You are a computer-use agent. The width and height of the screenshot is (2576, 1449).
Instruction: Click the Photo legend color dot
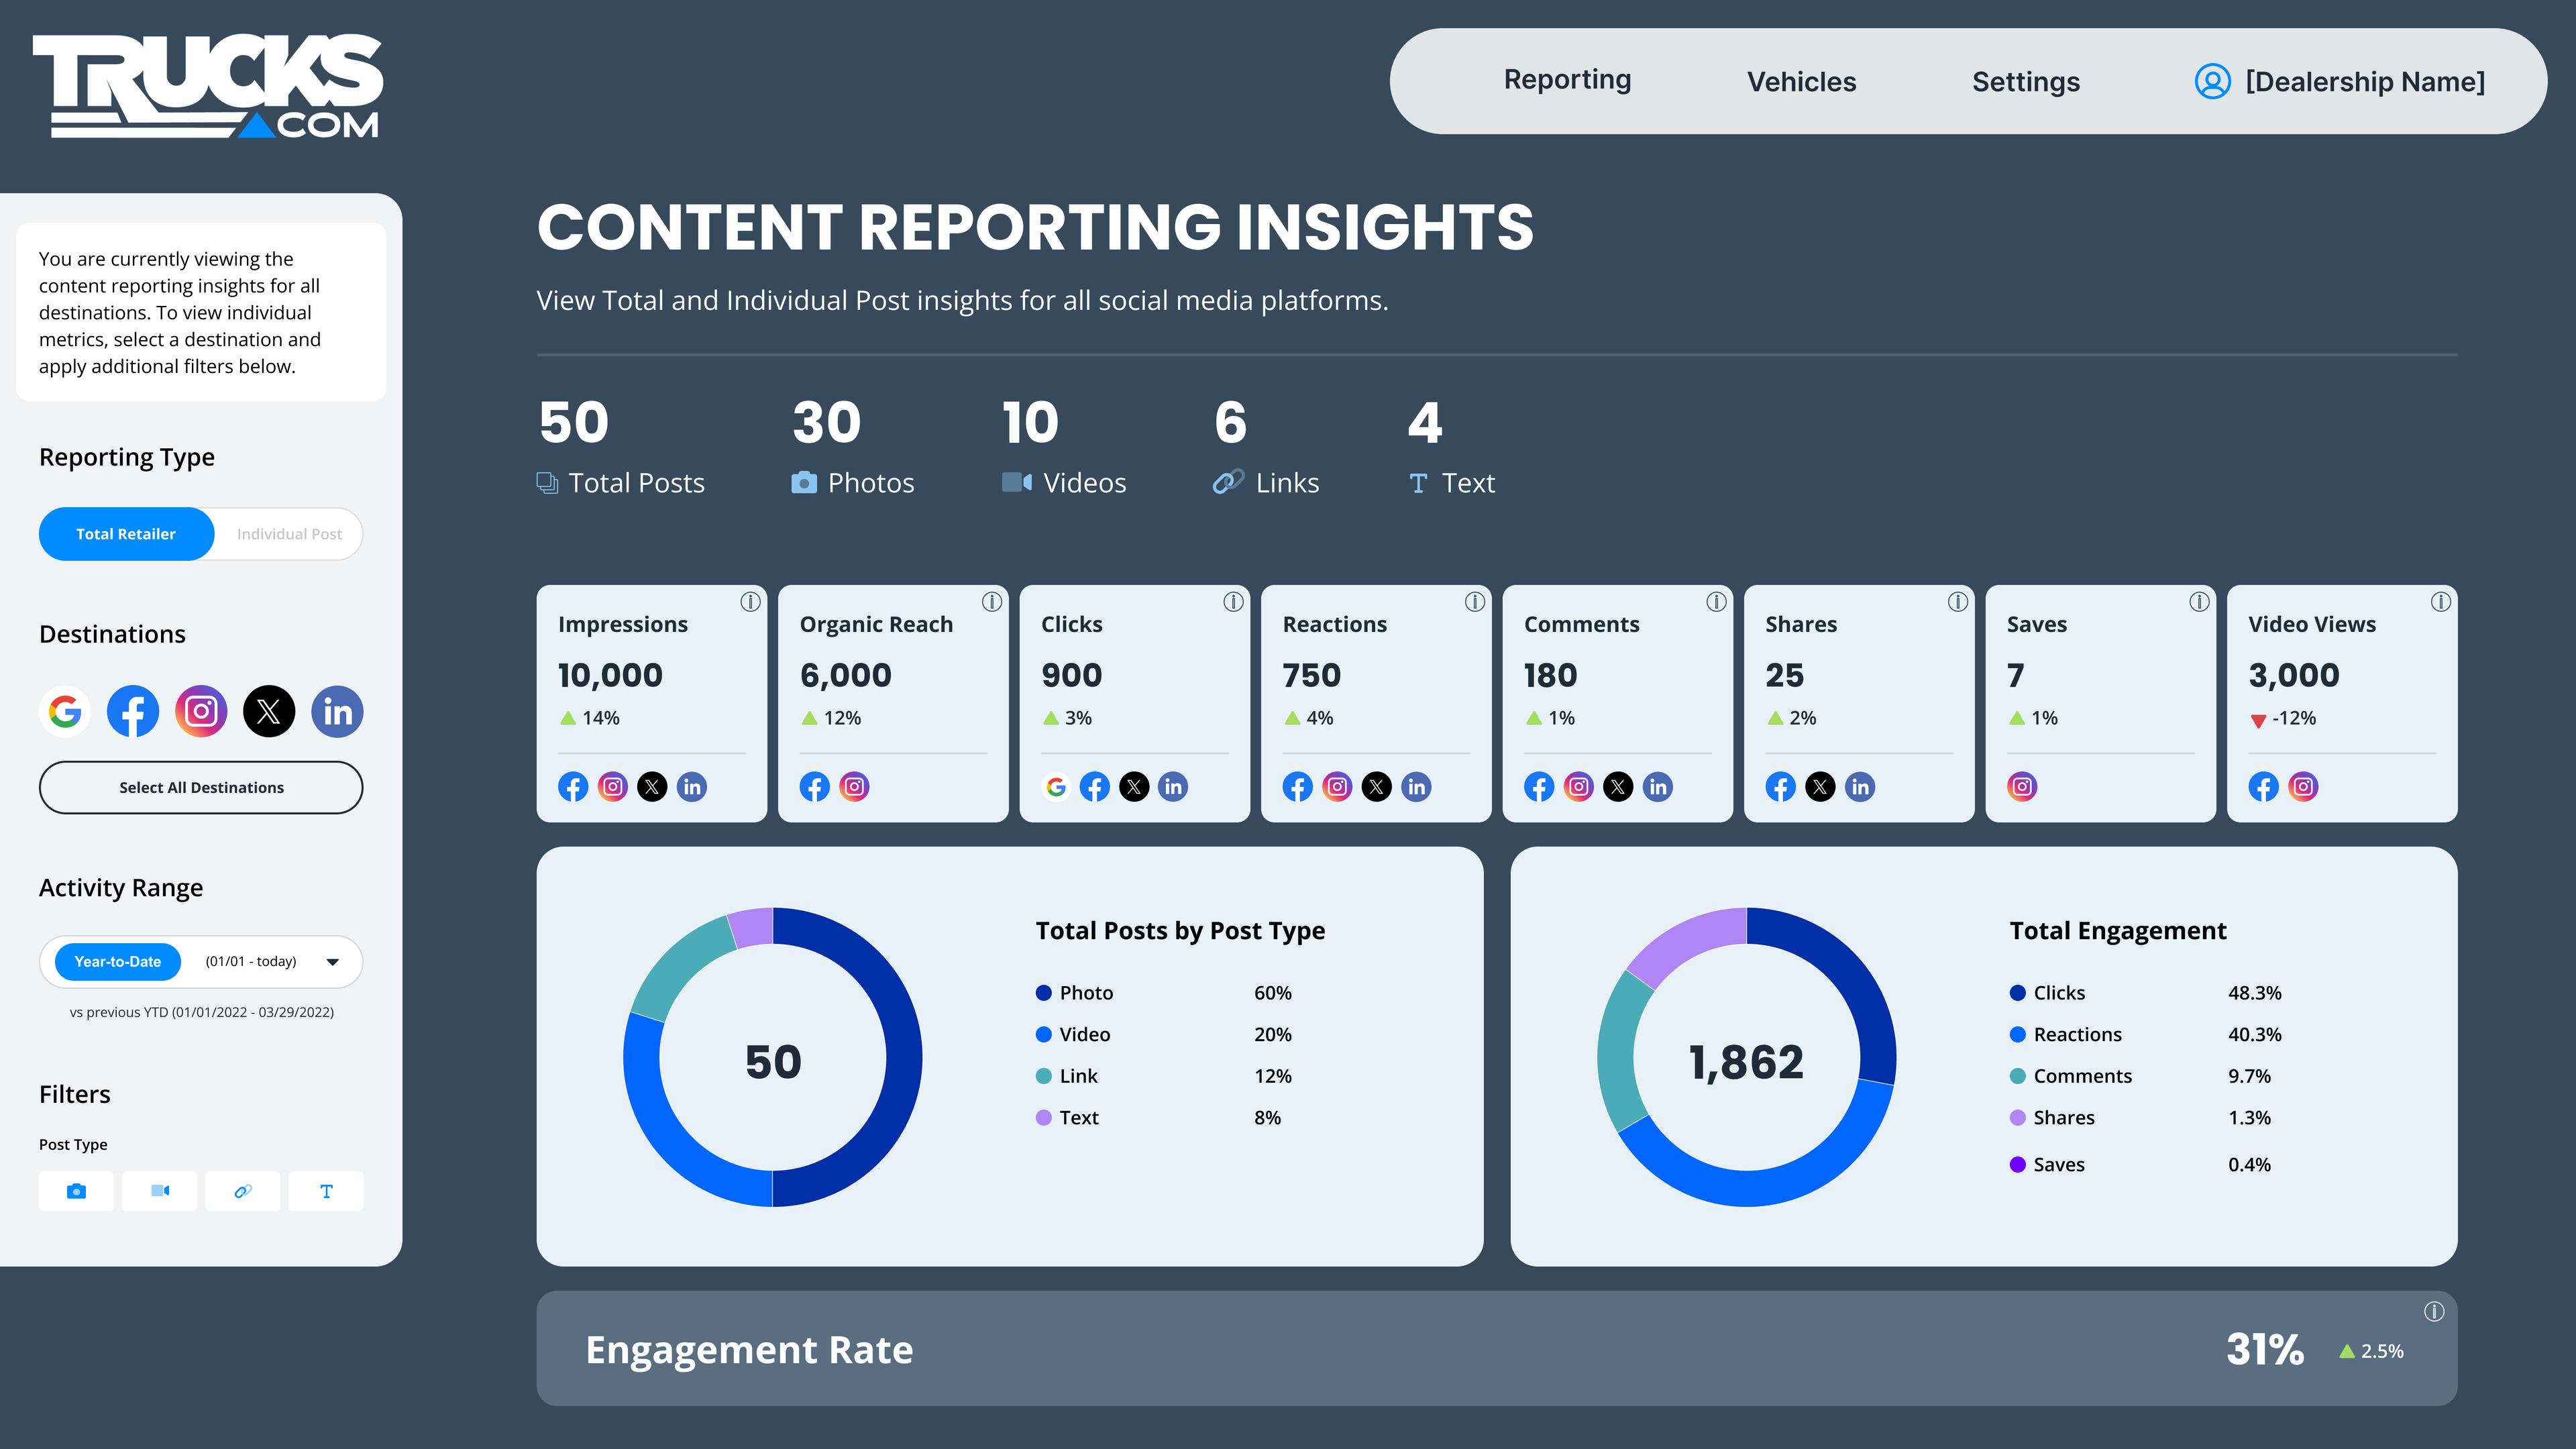click(x=1043, y=993)
